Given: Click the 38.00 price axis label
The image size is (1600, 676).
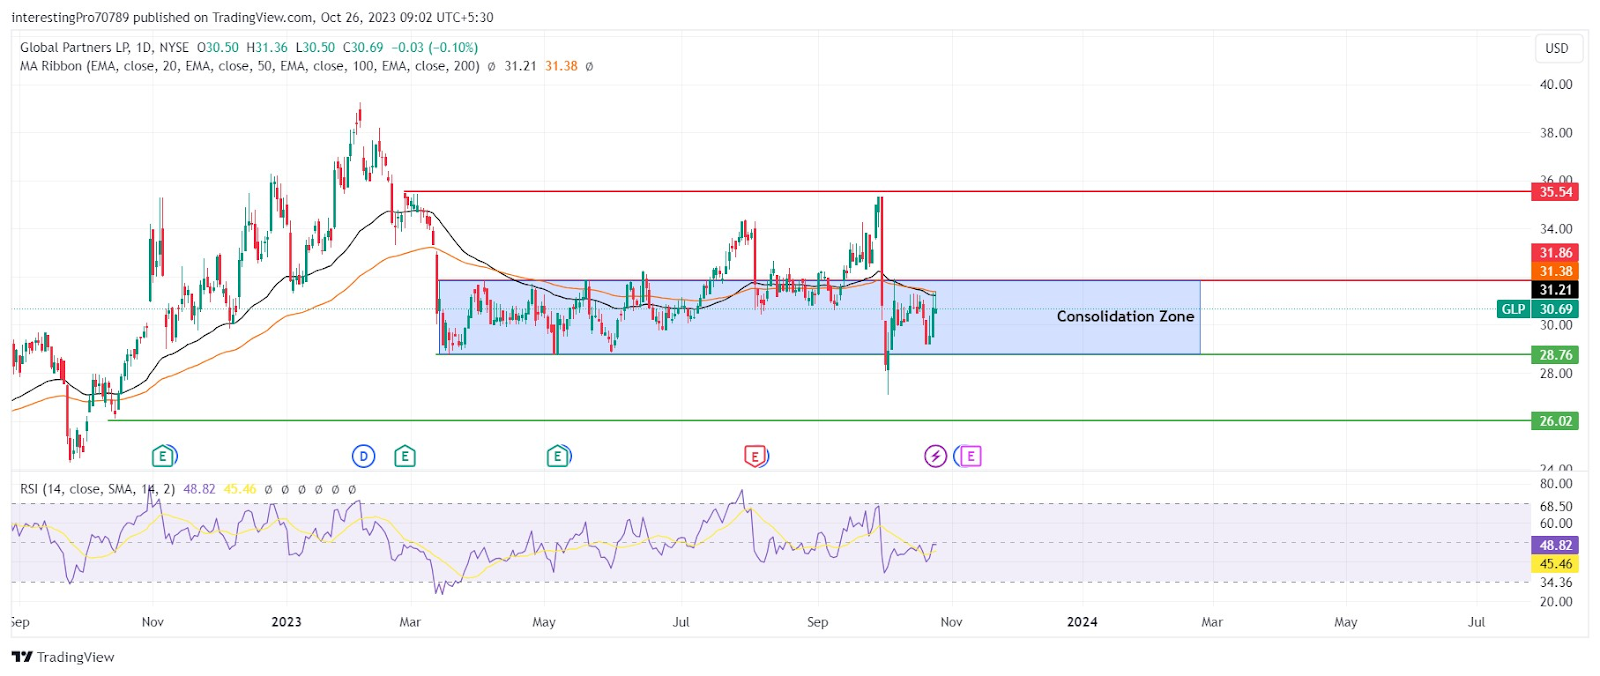Looking at the screenshot, I should click(1556, 133).
